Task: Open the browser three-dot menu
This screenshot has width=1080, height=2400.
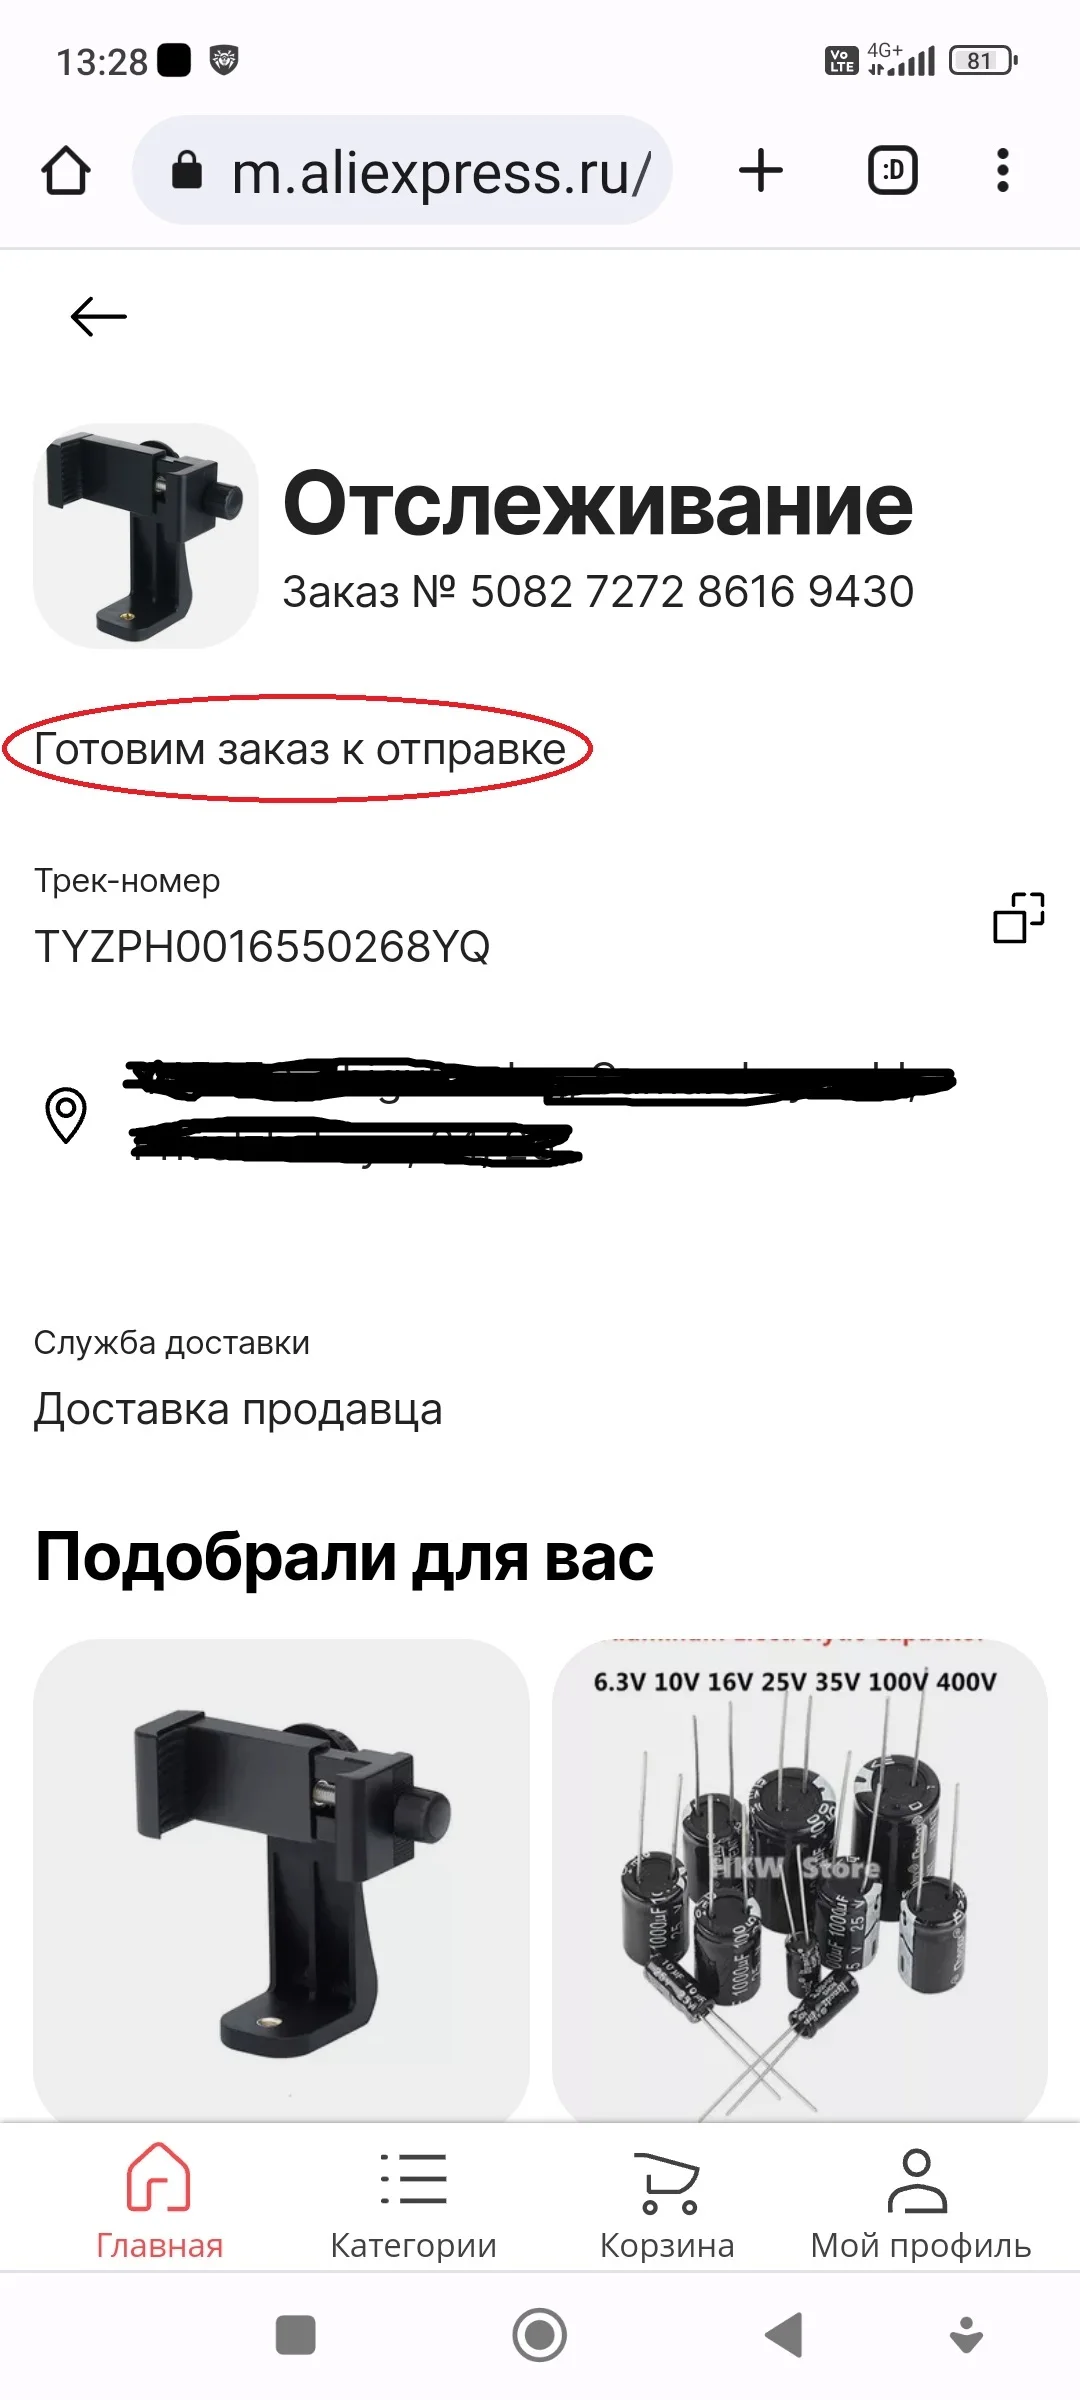Action: [x=1003, y=170]
